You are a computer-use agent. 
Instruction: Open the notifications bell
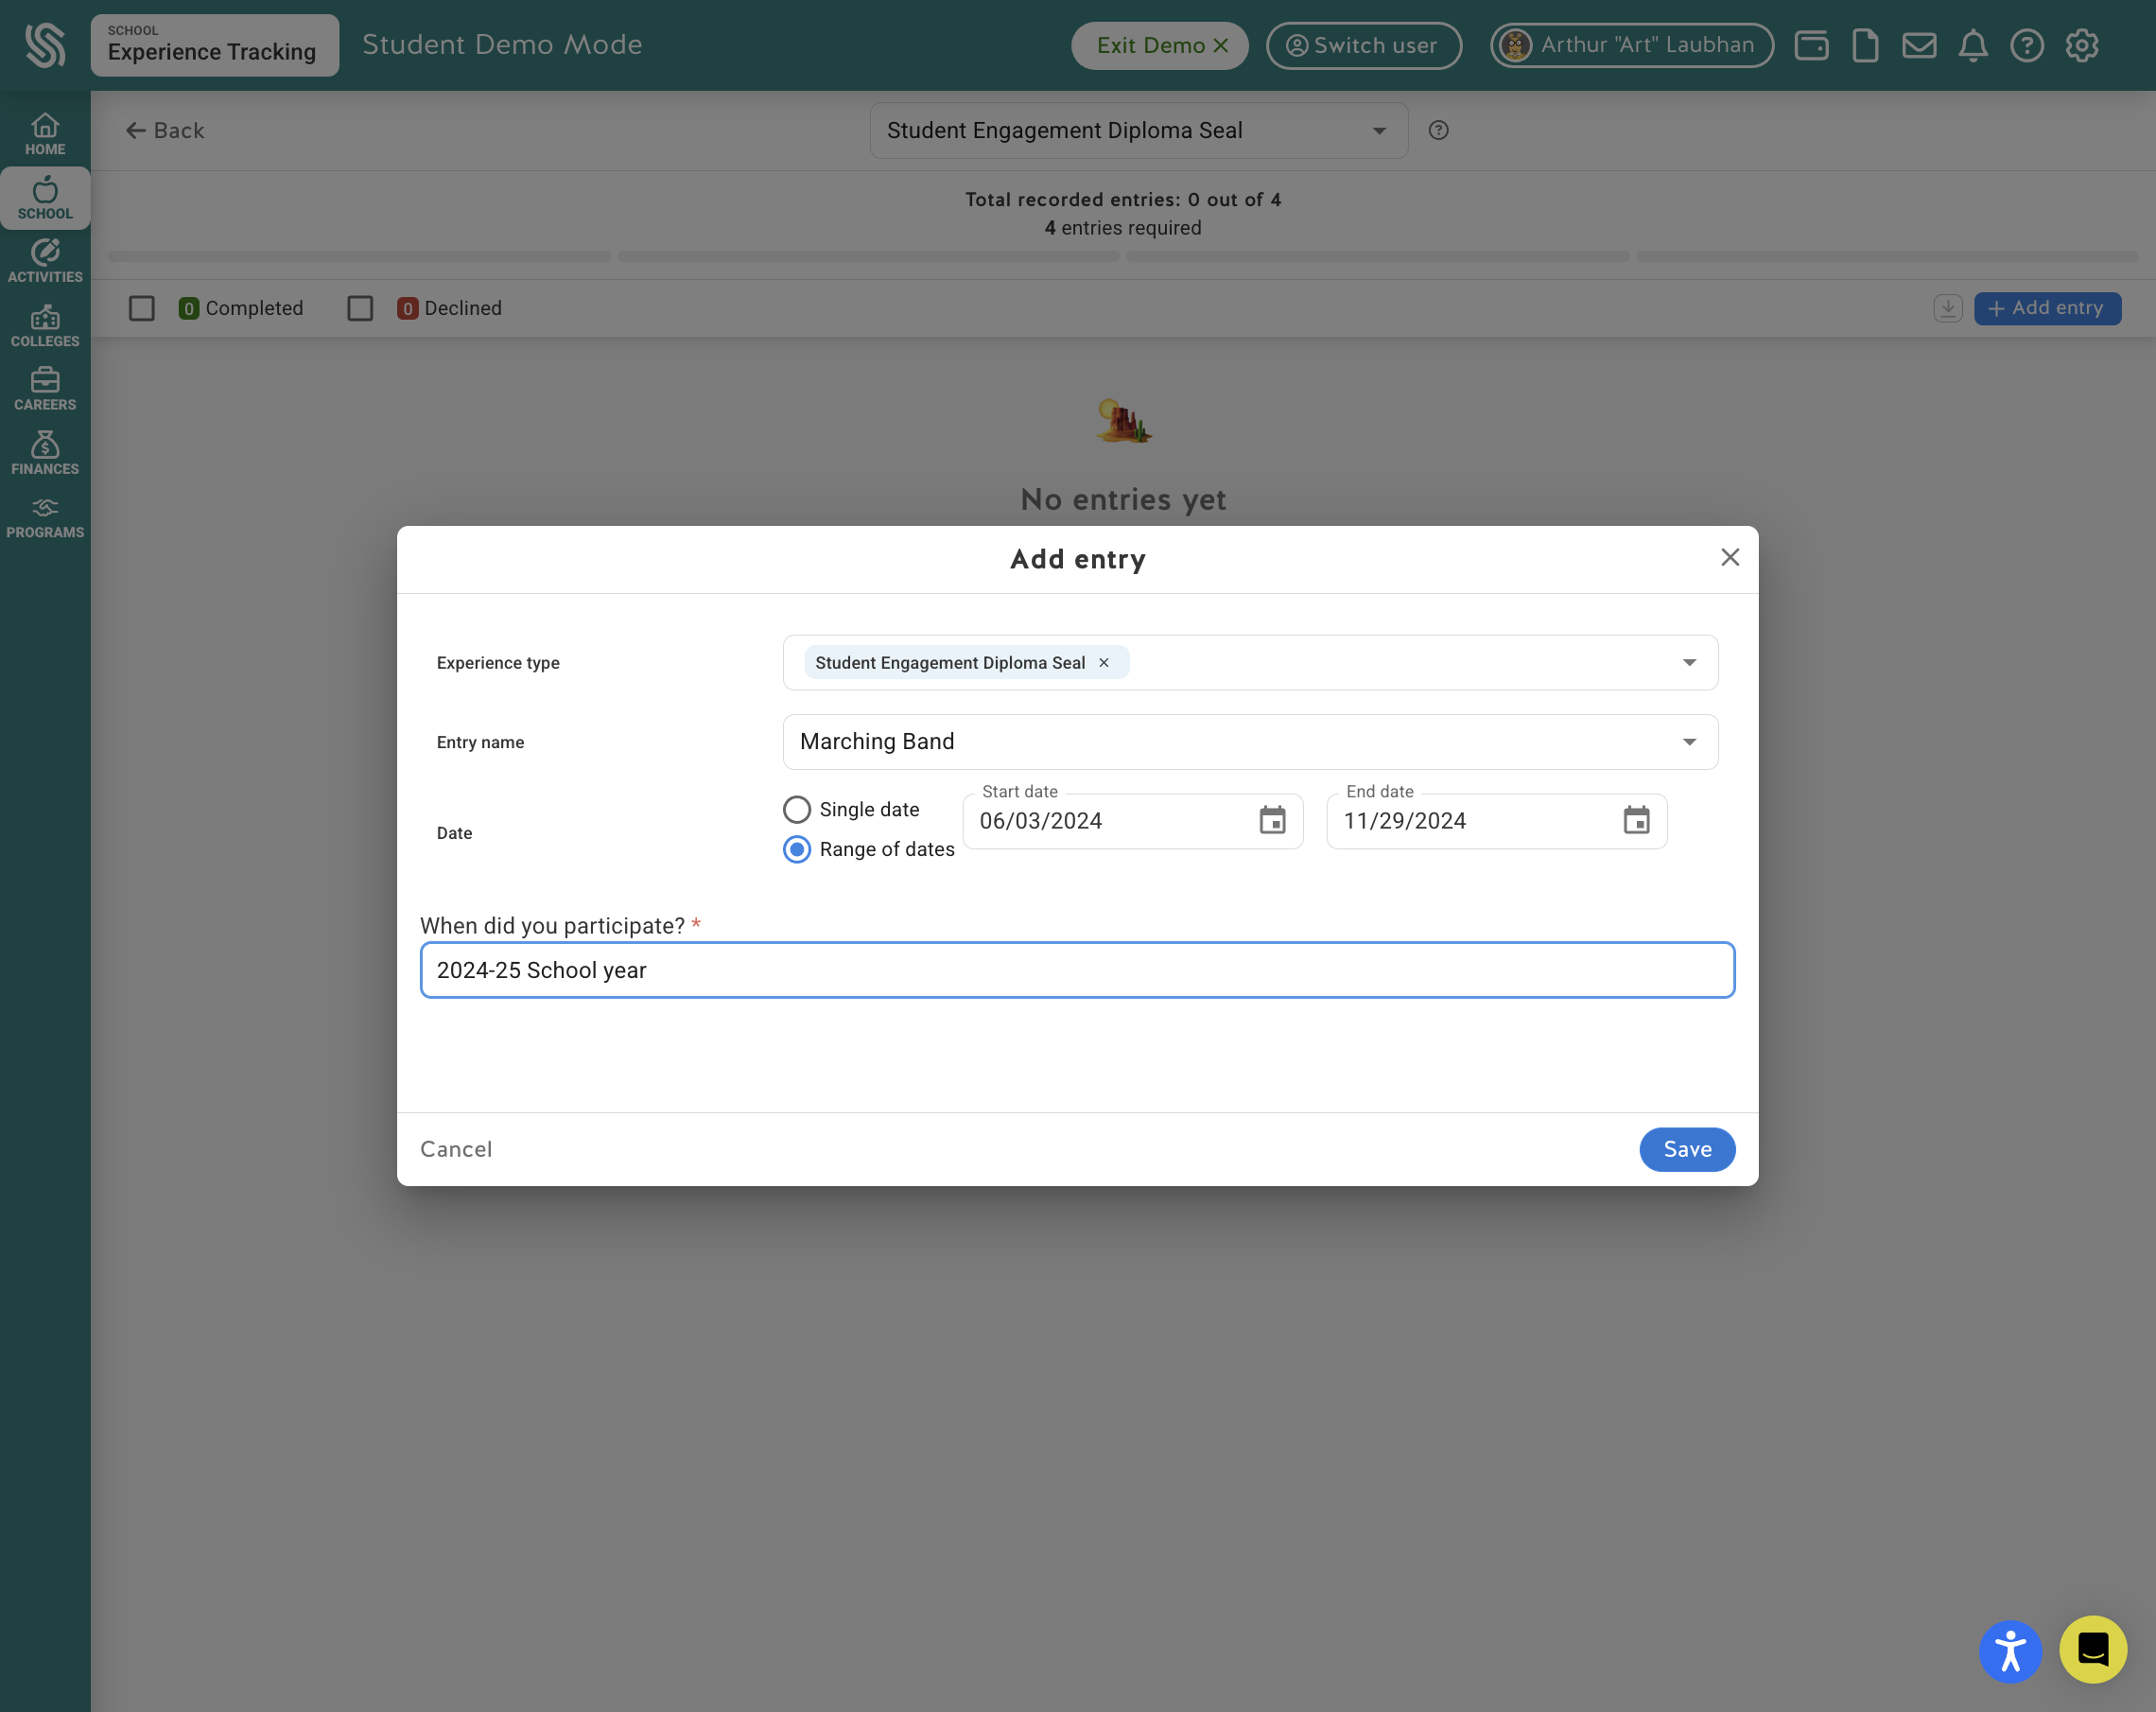click(1973, 45)
